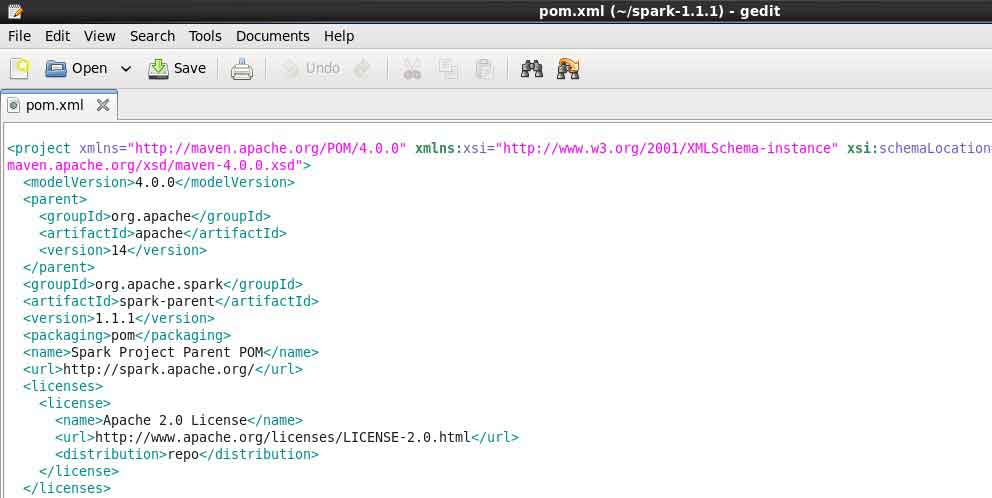Click the opening <license> tag

coord(75,403)
